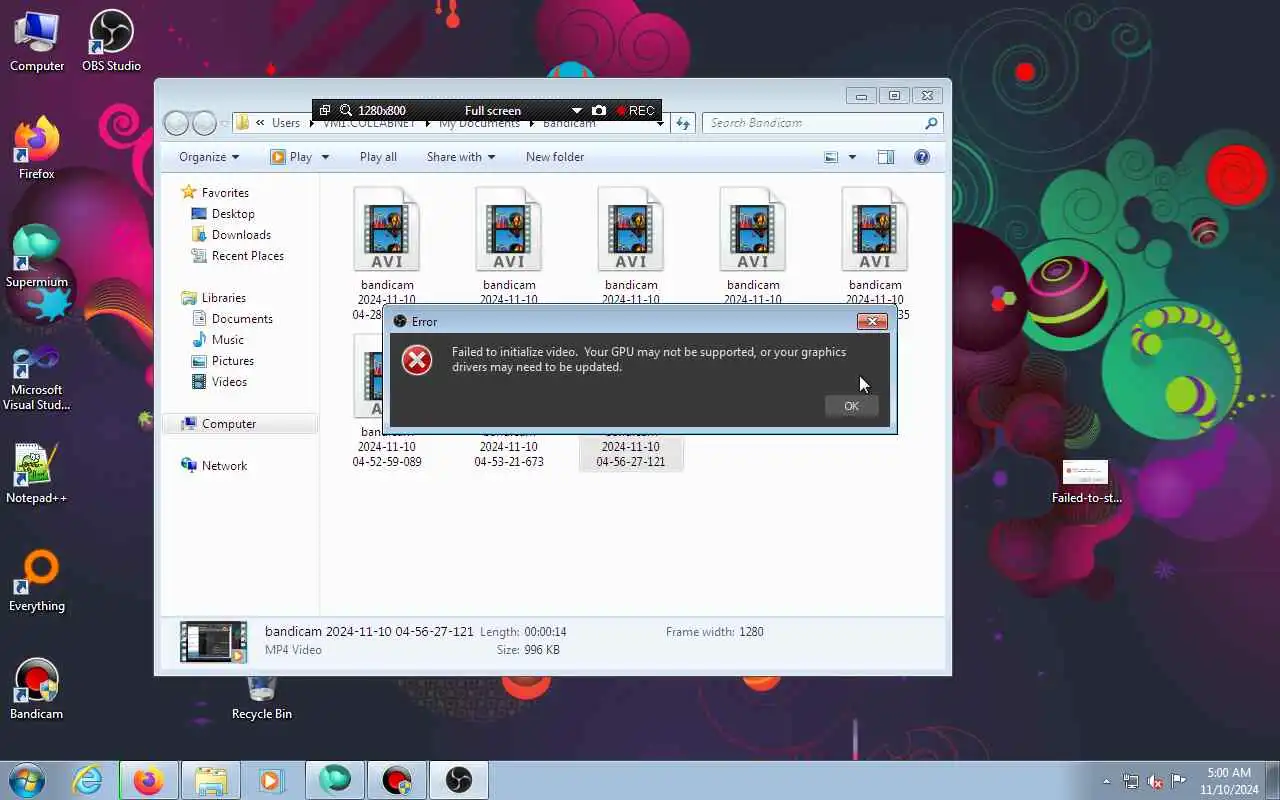Switch to Windows Explorer in taskbar
Viewport: 1280px width, 800px height.
click(210, 780)
